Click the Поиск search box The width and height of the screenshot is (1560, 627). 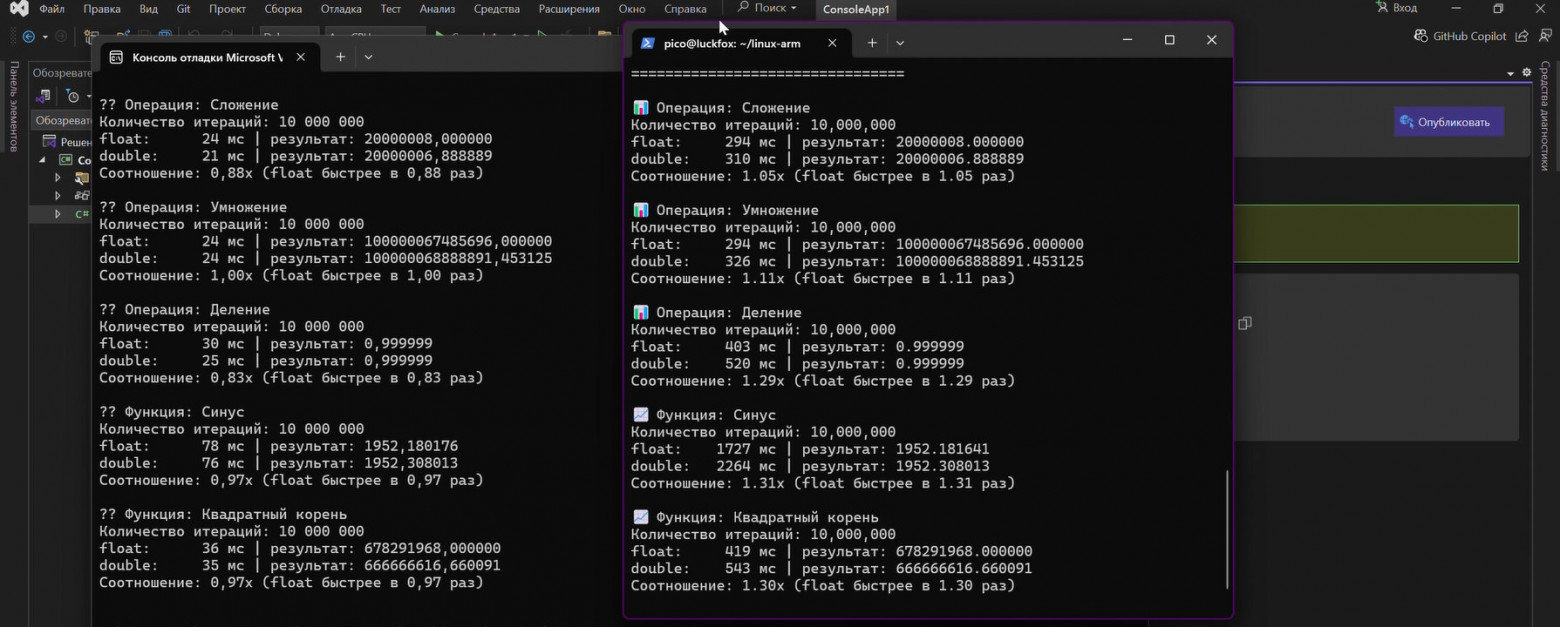[768, 8]
